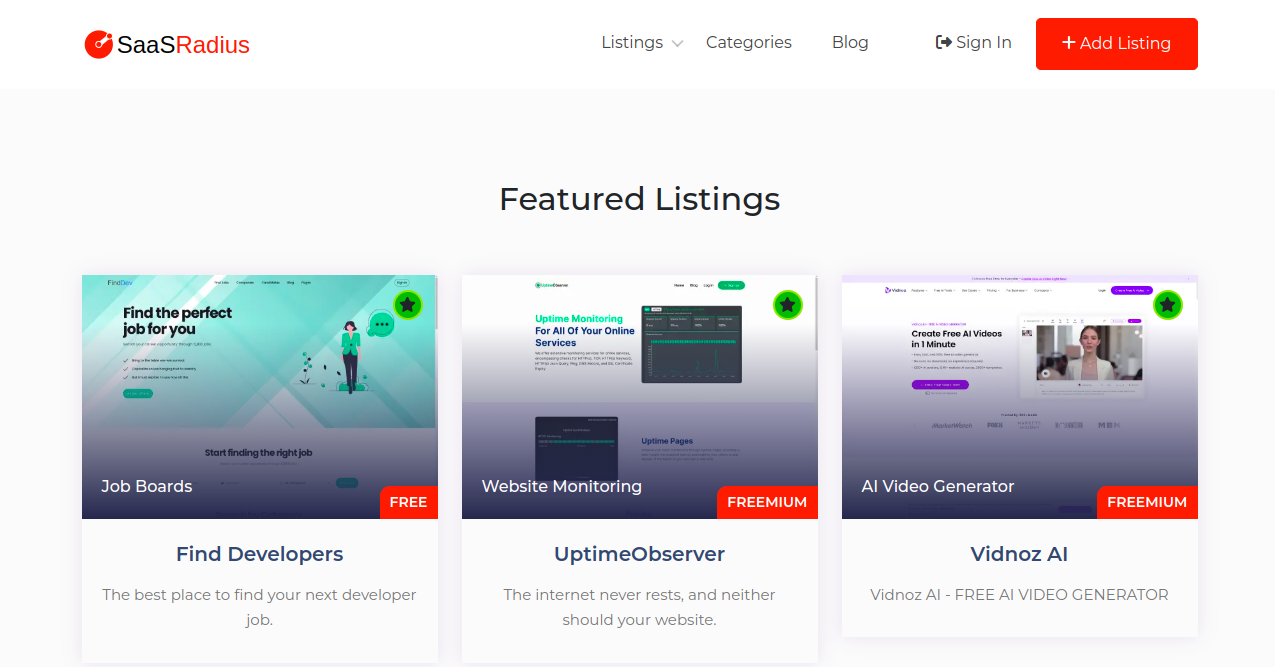The width and height of the screenshot is (1275, 667).
Task: Click the FREEMIUM tag on Vidnoz AI
Action: [x=1147, y=502]
